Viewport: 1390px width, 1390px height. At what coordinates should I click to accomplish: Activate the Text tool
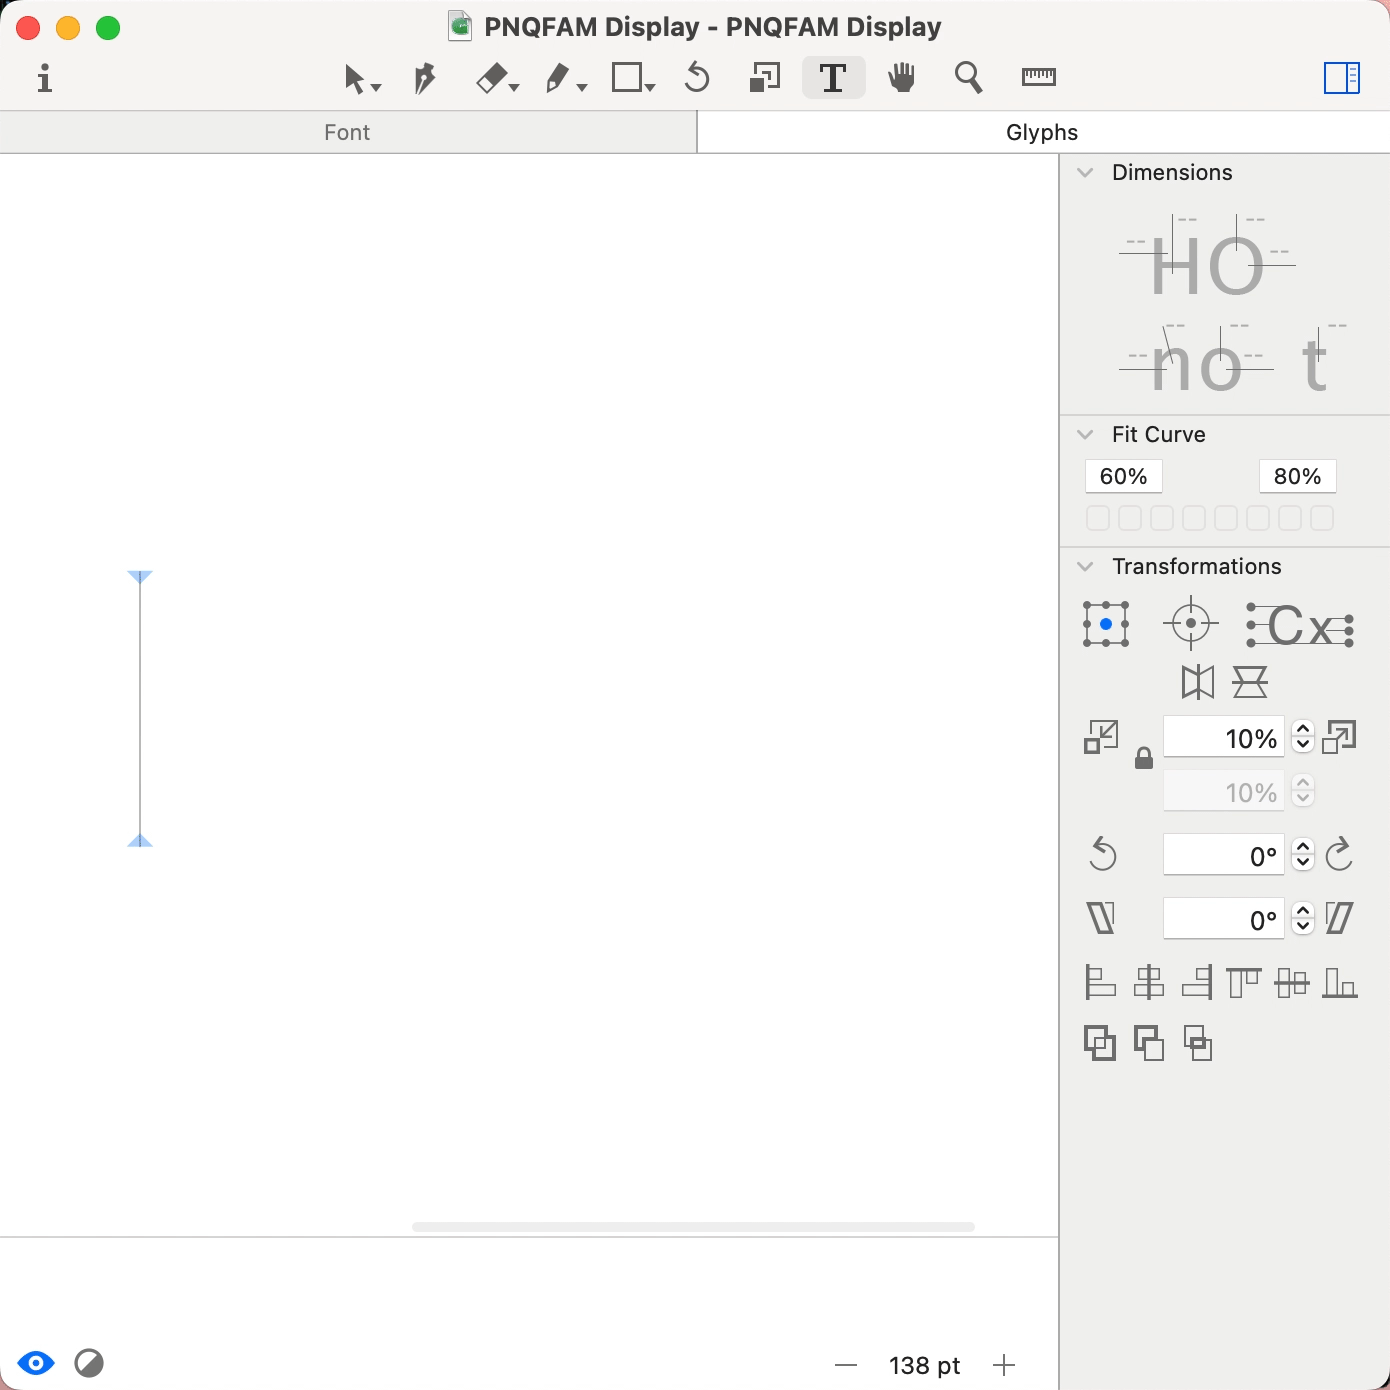833,78
